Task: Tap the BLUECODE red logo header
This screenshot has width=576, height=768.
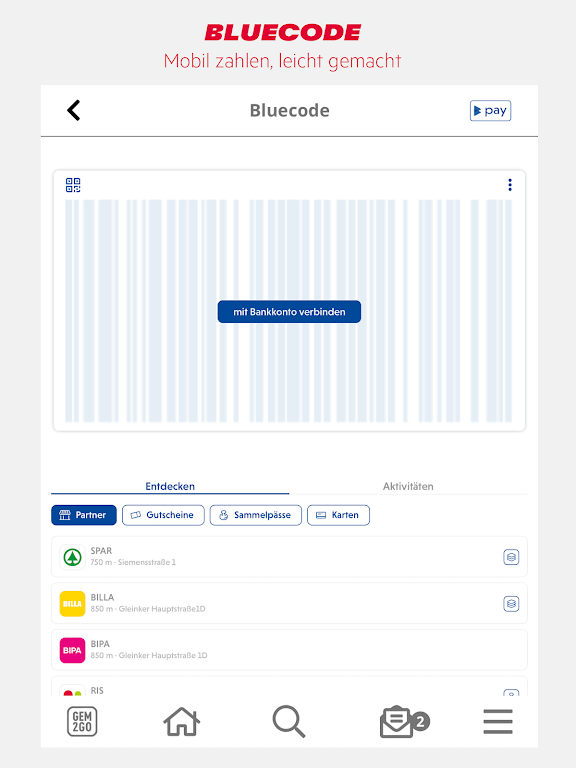Action: click(283, 32)
